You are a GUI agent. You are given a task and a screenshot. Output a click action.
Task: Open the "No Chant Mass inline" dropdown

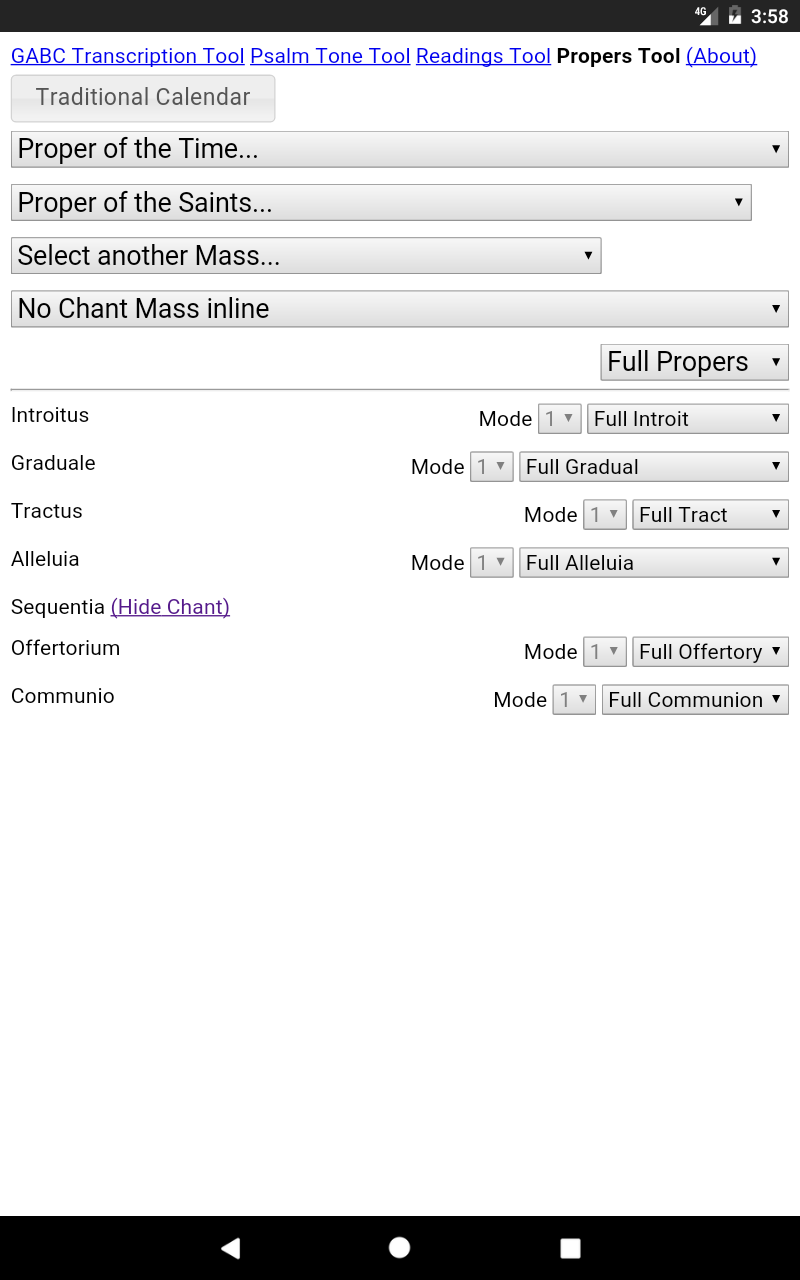(x=400, y=308)
